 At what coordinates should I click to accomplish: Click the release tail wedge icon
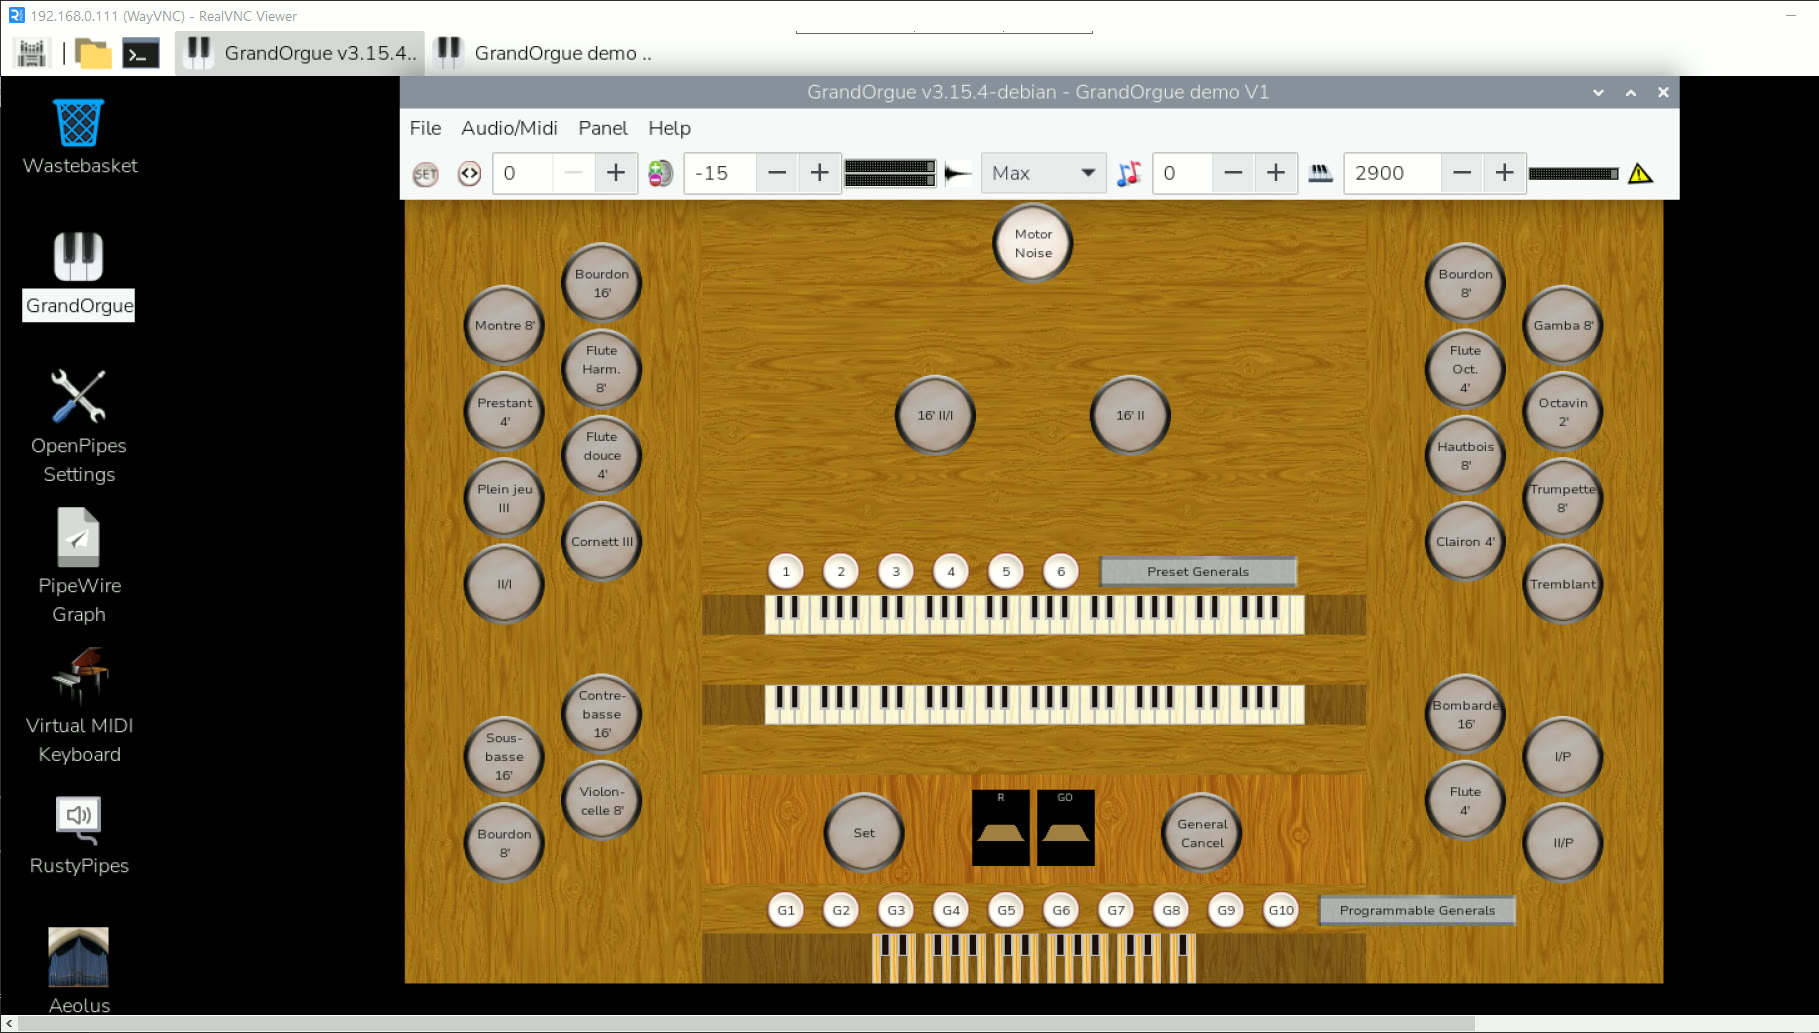[x=957, y=174]
